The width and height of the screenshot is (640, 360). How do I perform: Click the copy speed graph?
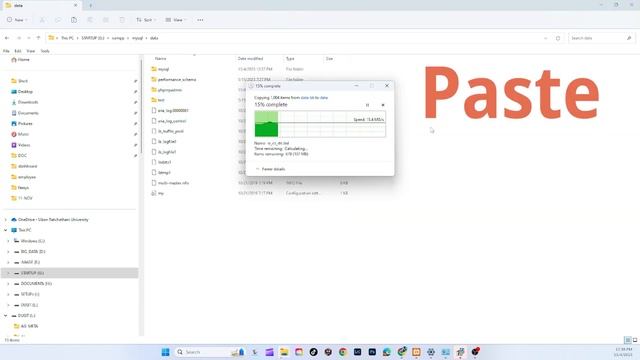[320, 124]
